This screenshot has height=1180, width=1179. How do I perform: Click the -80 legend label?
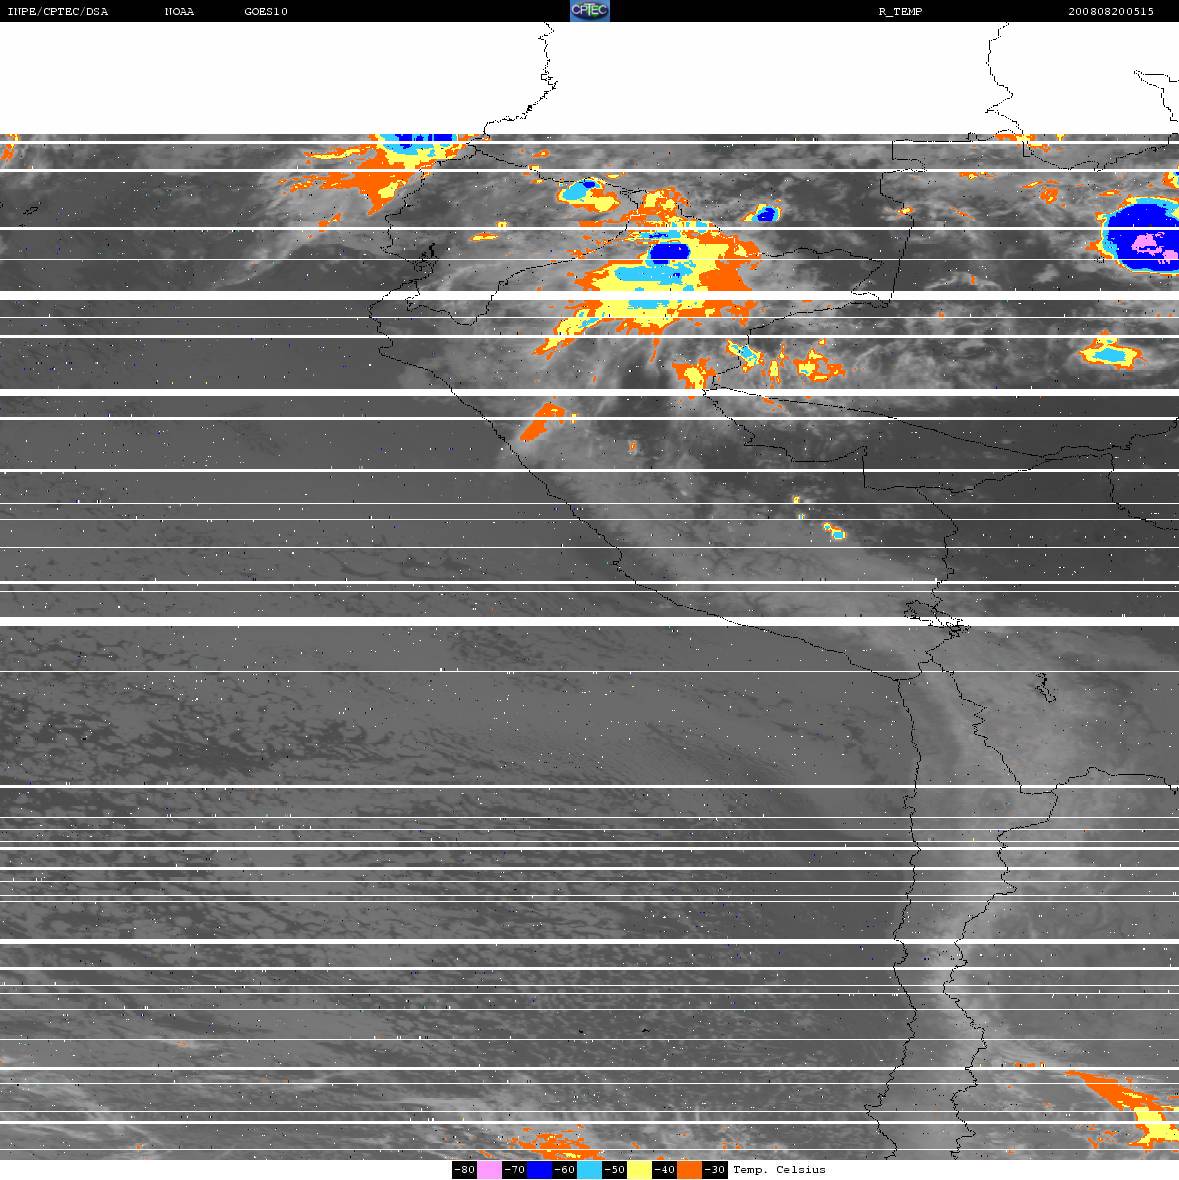click(464, 1169)
